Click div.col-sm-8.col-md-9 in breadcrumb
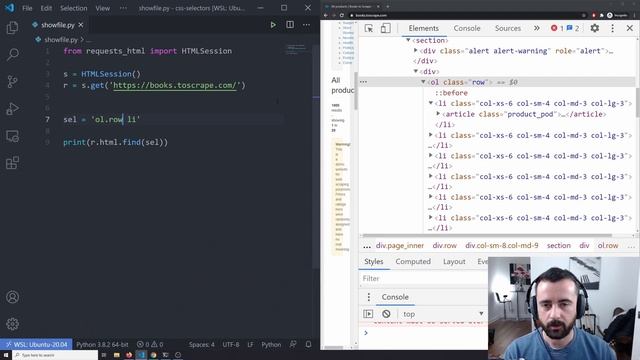 502,246
